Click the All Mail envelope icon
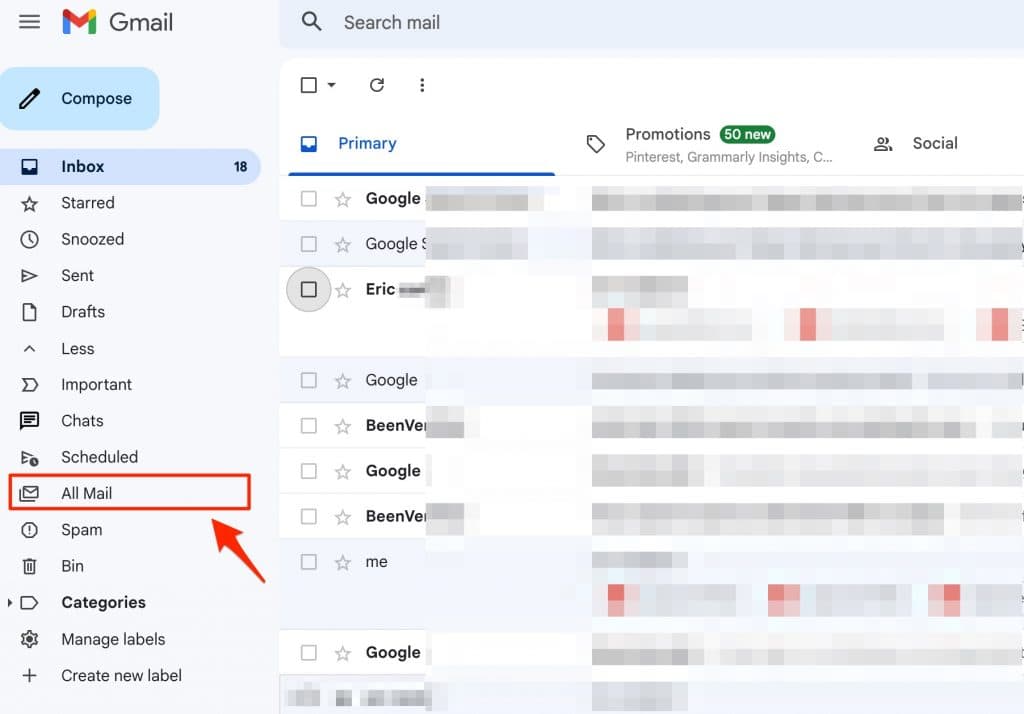 (29, 494)
